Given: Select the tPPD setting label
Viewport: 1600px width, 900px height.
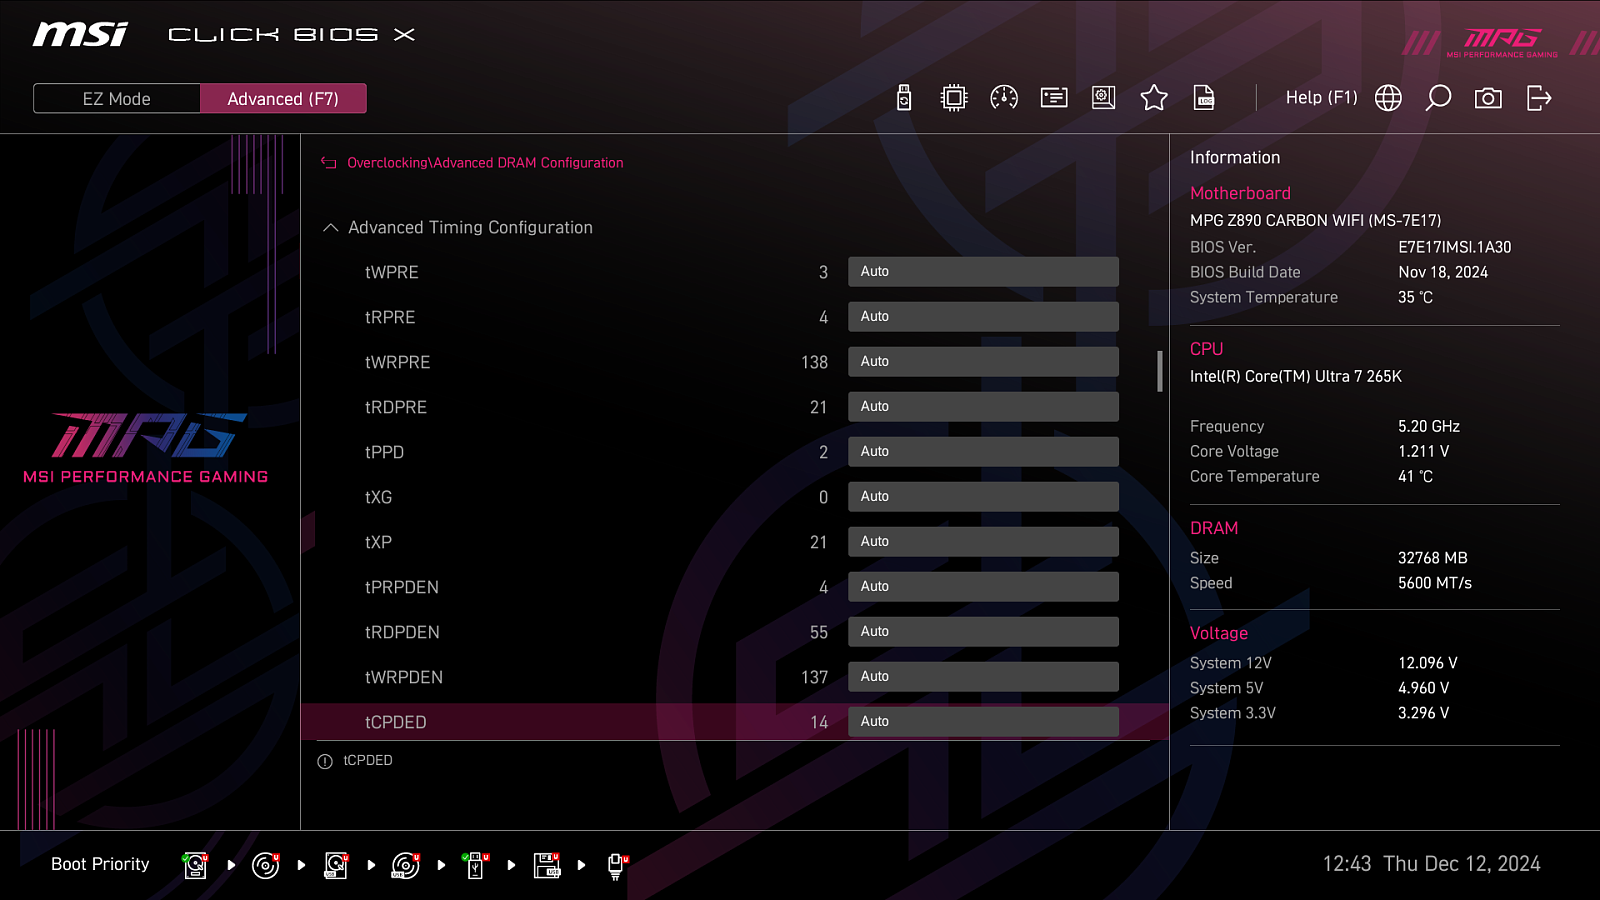Looking at the screenshot, I should [x=385, y=452].
